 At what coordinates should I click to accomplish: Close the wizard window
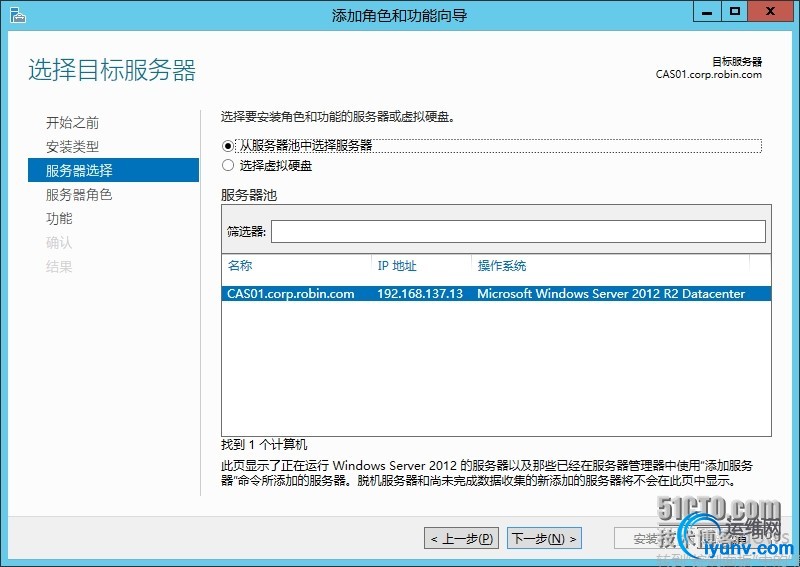coord(770,11)
